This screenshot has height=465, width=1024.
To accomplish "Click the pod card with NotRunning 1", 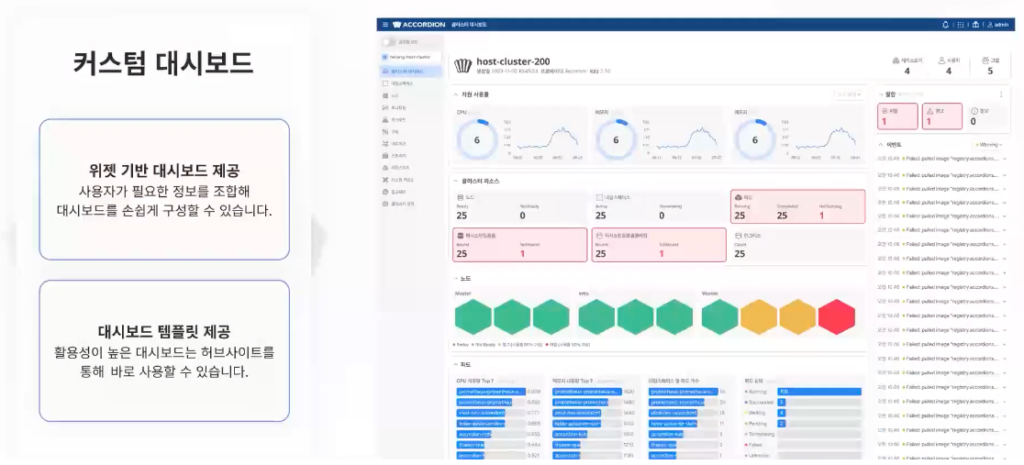I will [798, 206].
